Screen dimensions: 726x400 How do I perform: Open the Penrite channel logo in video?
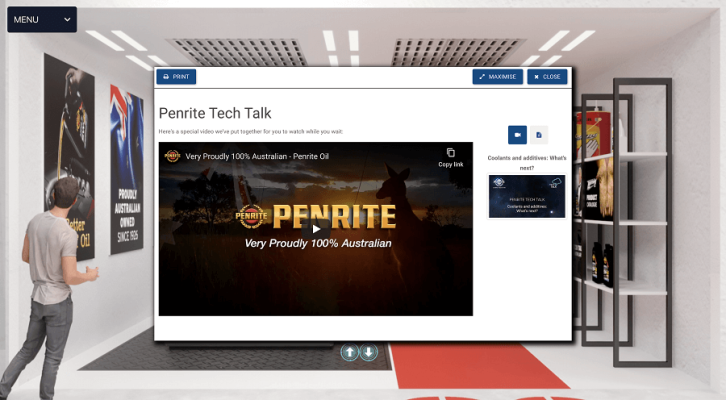tap(172, 156)
